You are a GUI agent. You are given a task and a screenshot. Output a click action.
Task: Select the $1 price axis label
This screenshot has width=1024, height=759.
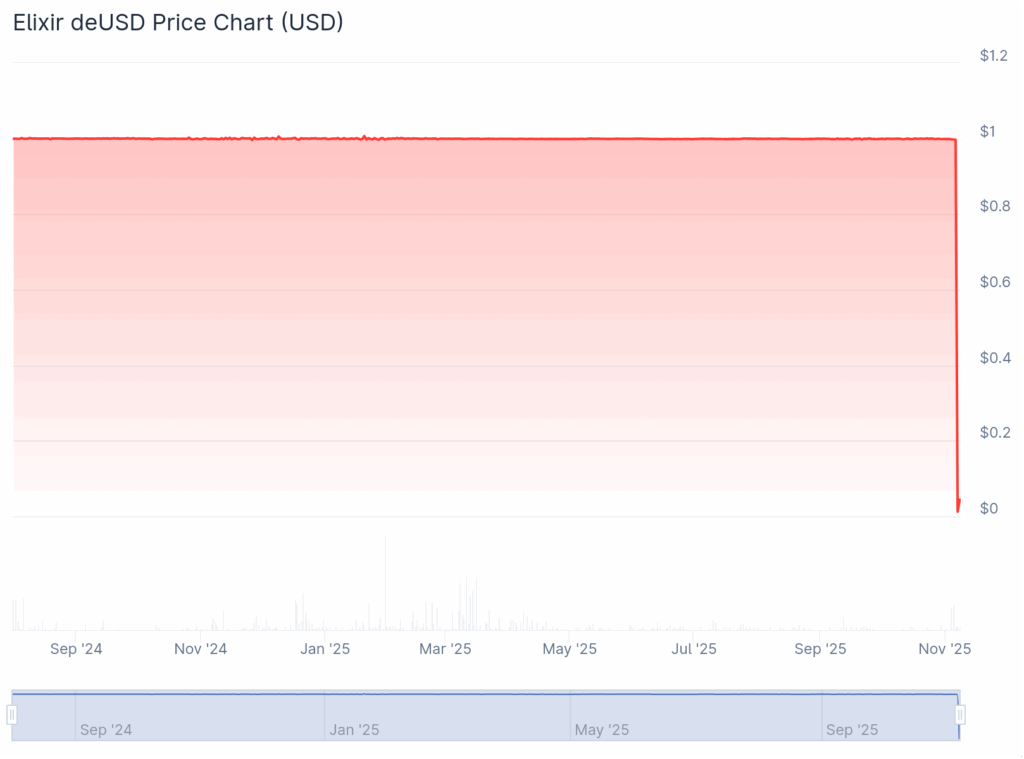click(987, 132)
